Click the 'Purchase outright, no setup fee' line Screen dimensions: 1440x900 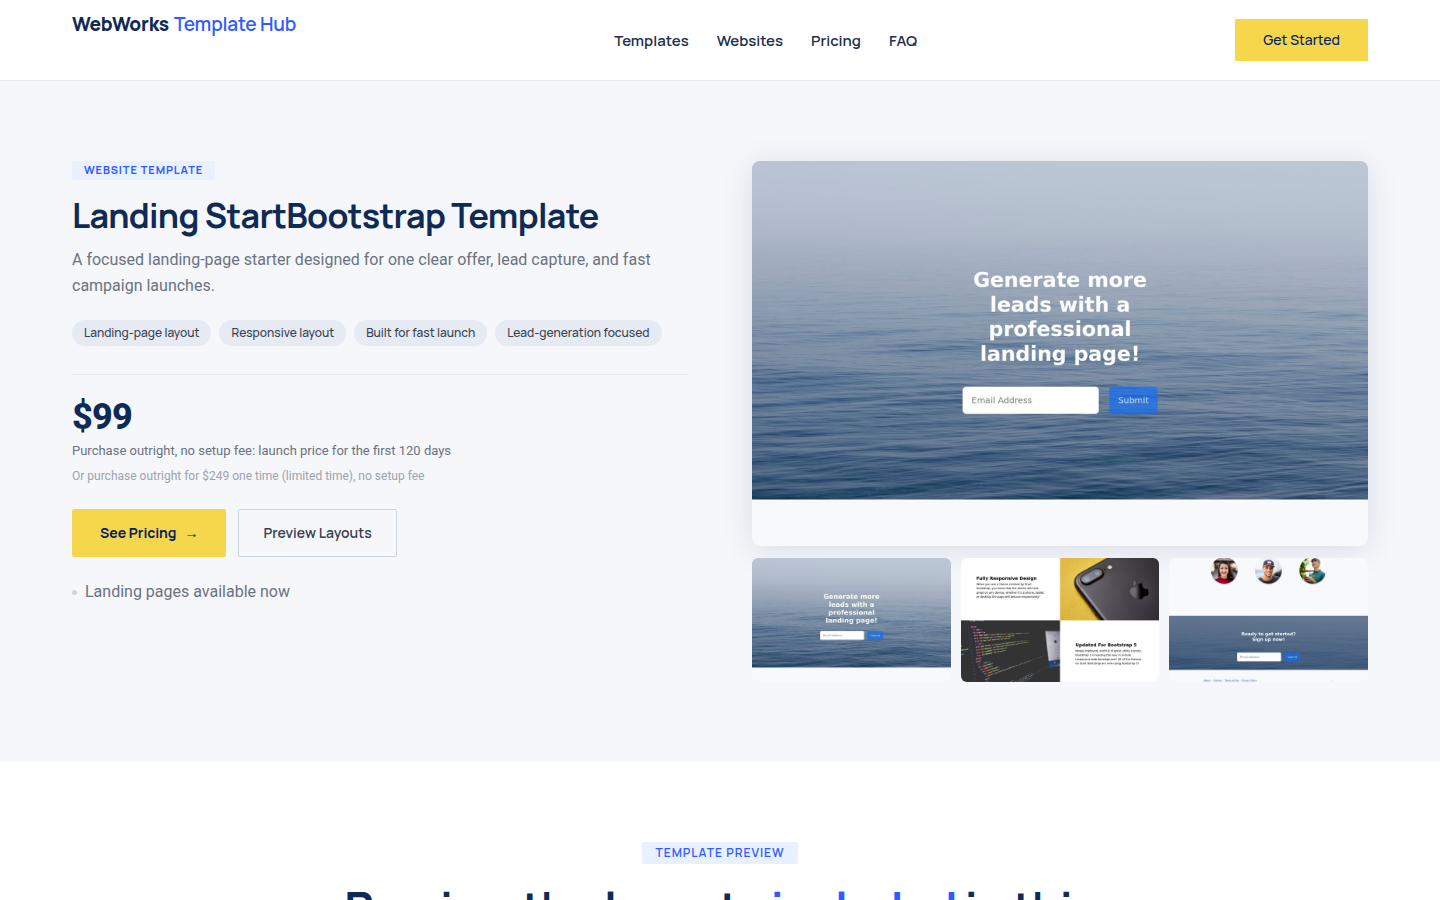pos(261,451)
